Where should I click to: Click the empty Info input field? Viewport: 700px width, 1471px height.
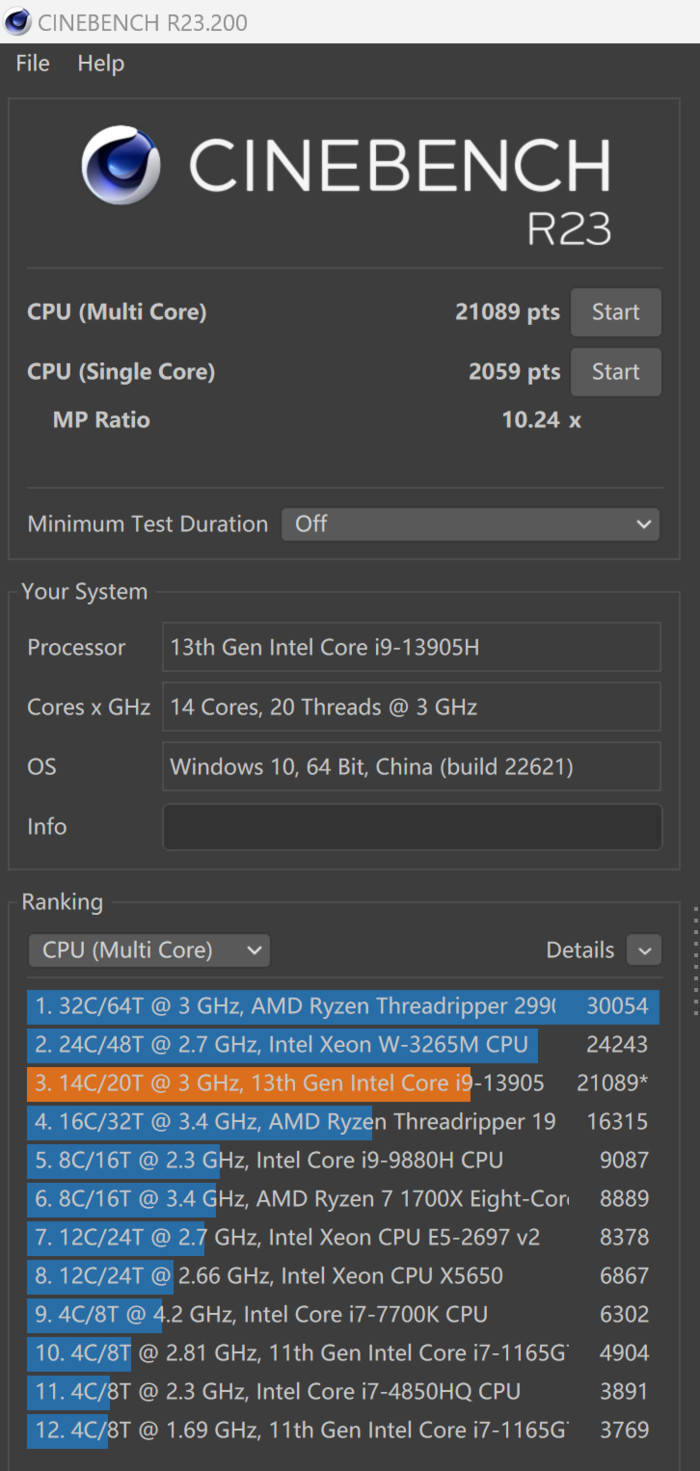click(x=411, y=827)
